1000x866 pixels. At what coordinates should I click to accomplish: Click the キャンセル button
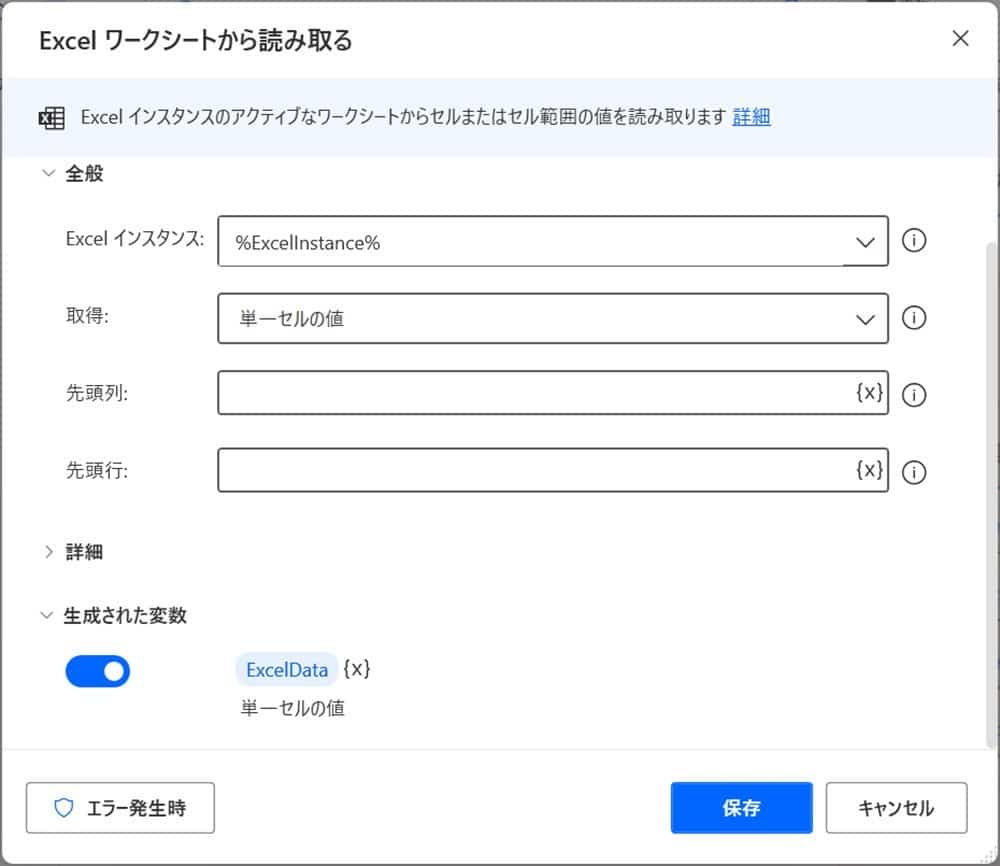click(895, 808)
